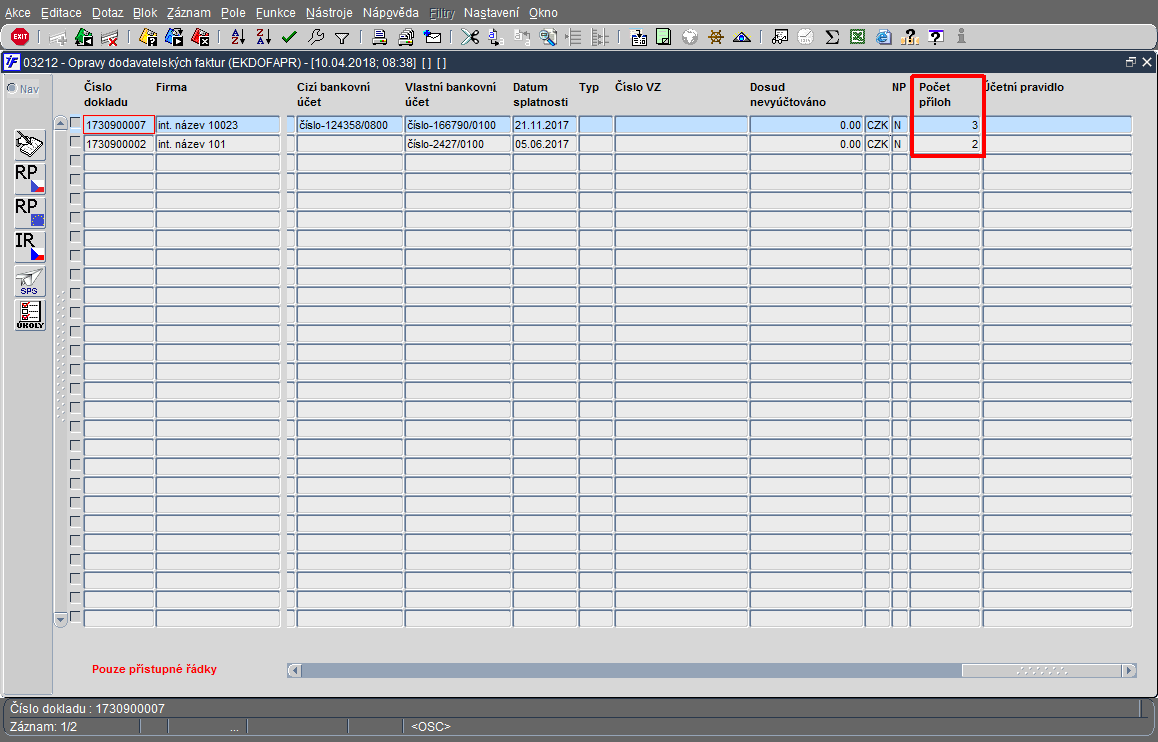Click the red cancel query icon
This screenshot has width=1158, height=742.
200,36
